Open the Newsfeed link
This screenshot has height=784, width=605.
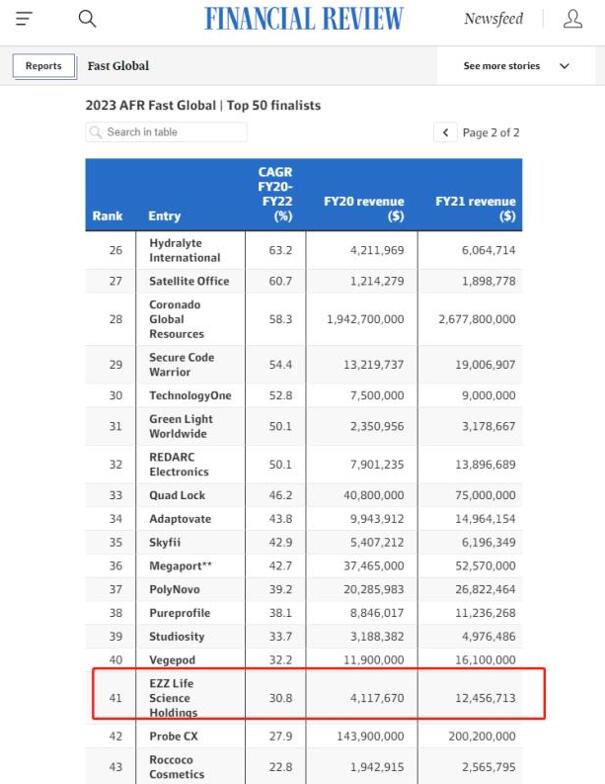[x=495, y=19]
